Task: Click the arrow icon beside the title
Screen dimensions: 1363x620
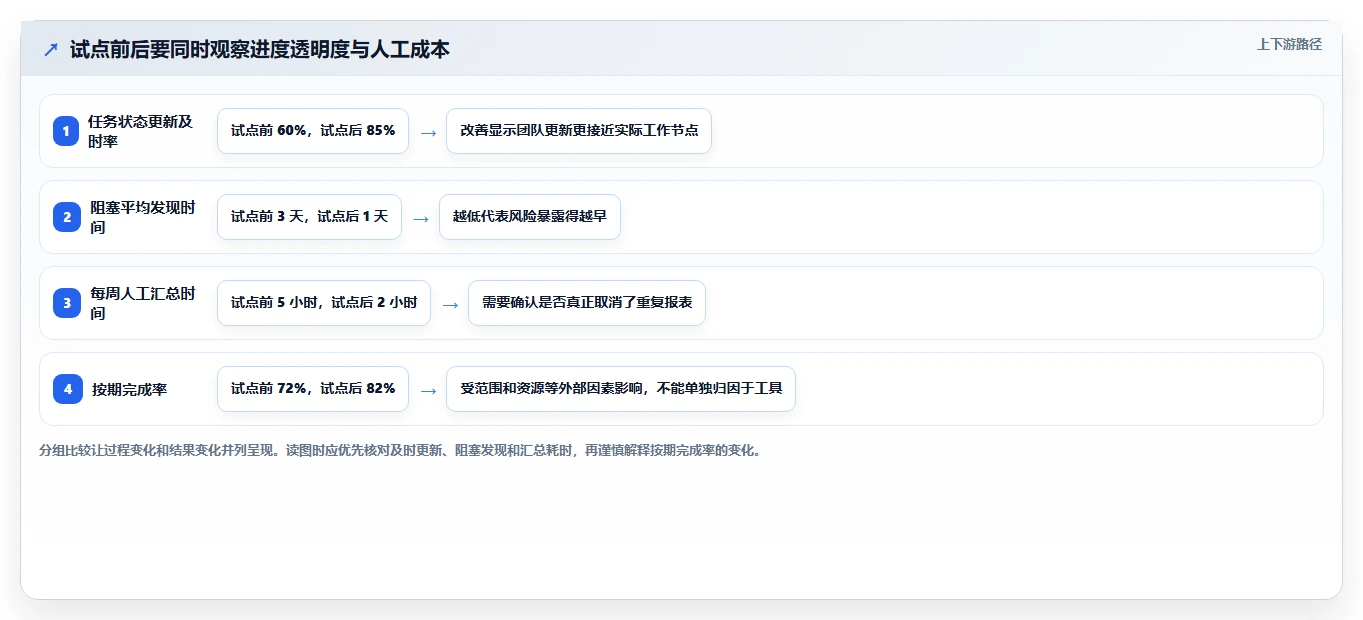Action: coord(50,50)
